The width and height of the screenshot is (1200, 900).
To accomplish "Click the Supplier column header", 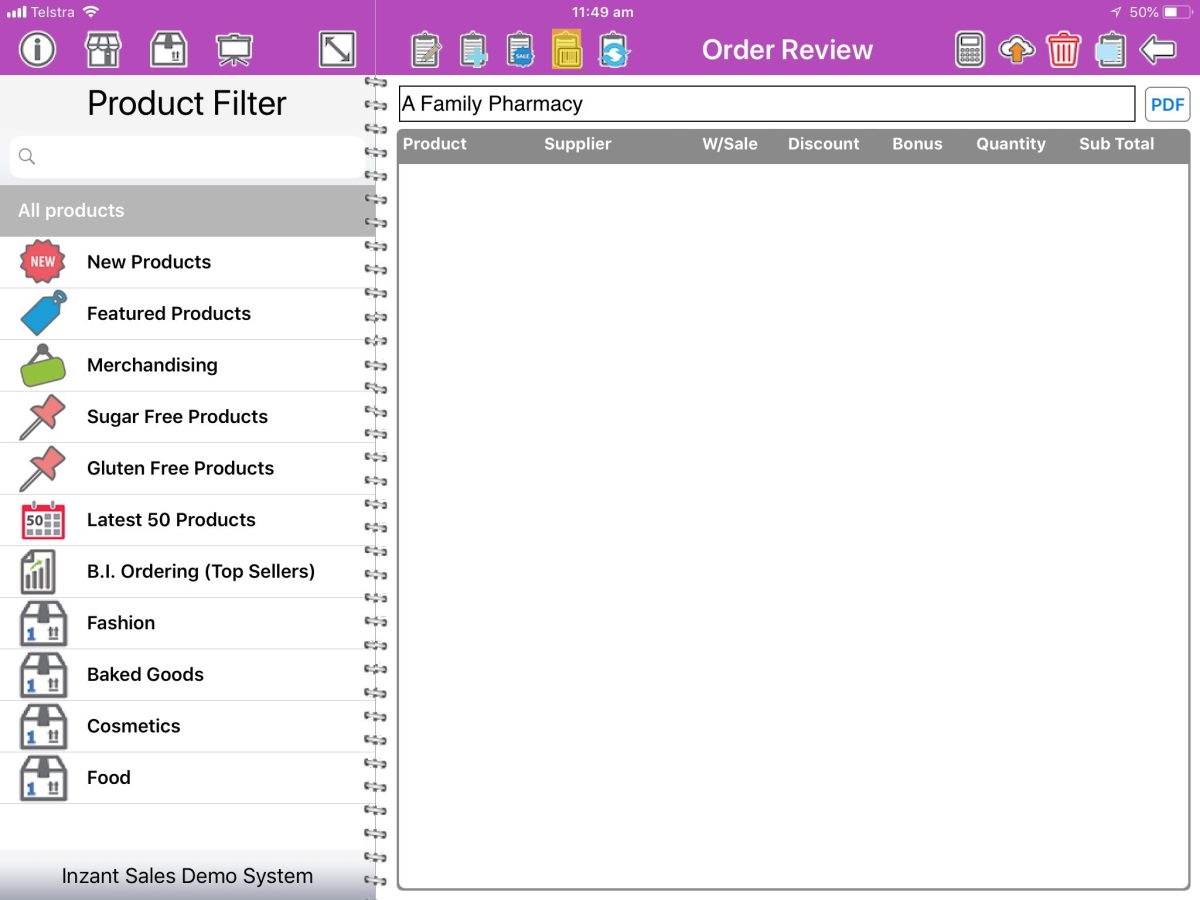I will point(578,144).
